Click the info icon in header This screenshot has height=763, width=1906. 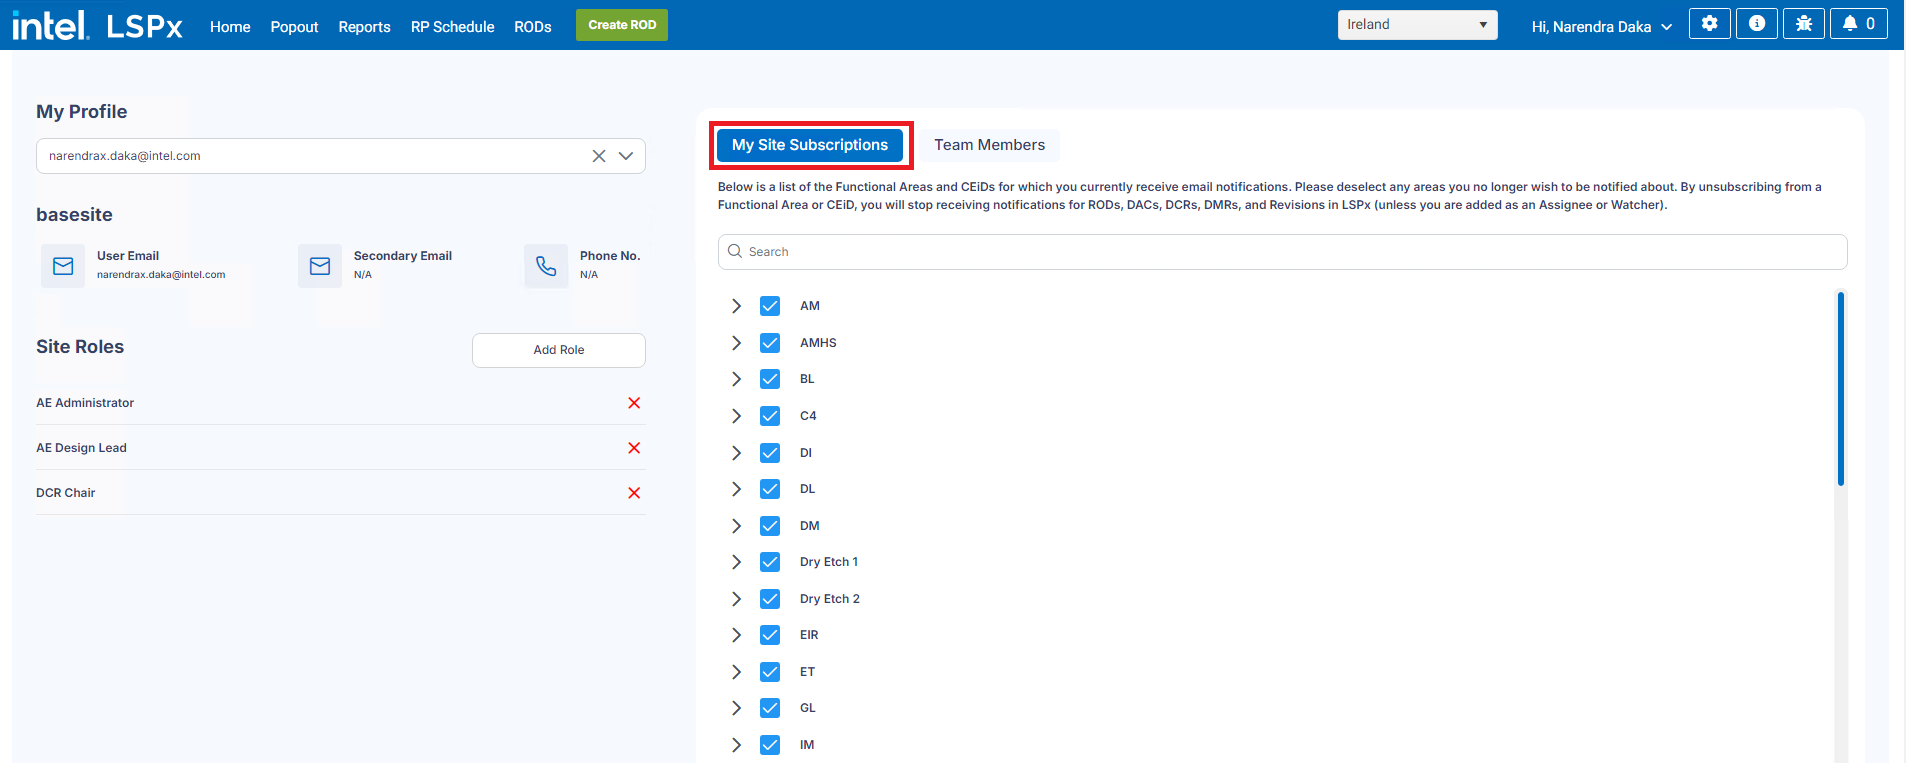(x=1756, y=24)
